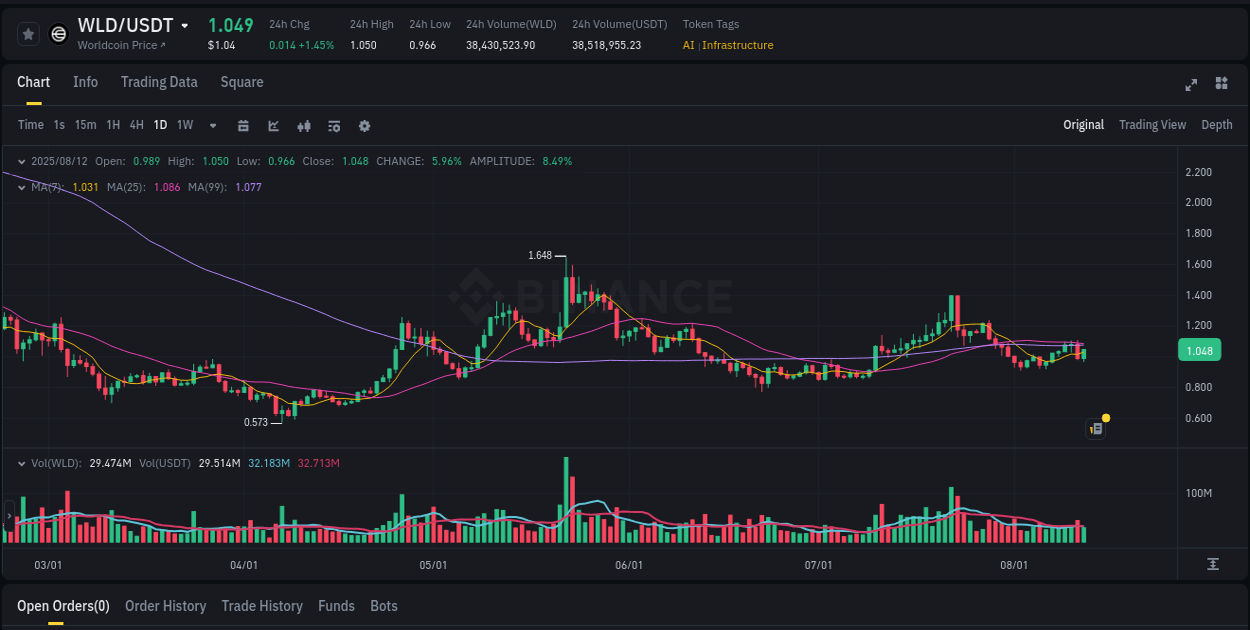The height and width of the screenshot is (630, 1250).
Task: Favorite WLD/USDT with the star icon
Action: coord(28,33)
